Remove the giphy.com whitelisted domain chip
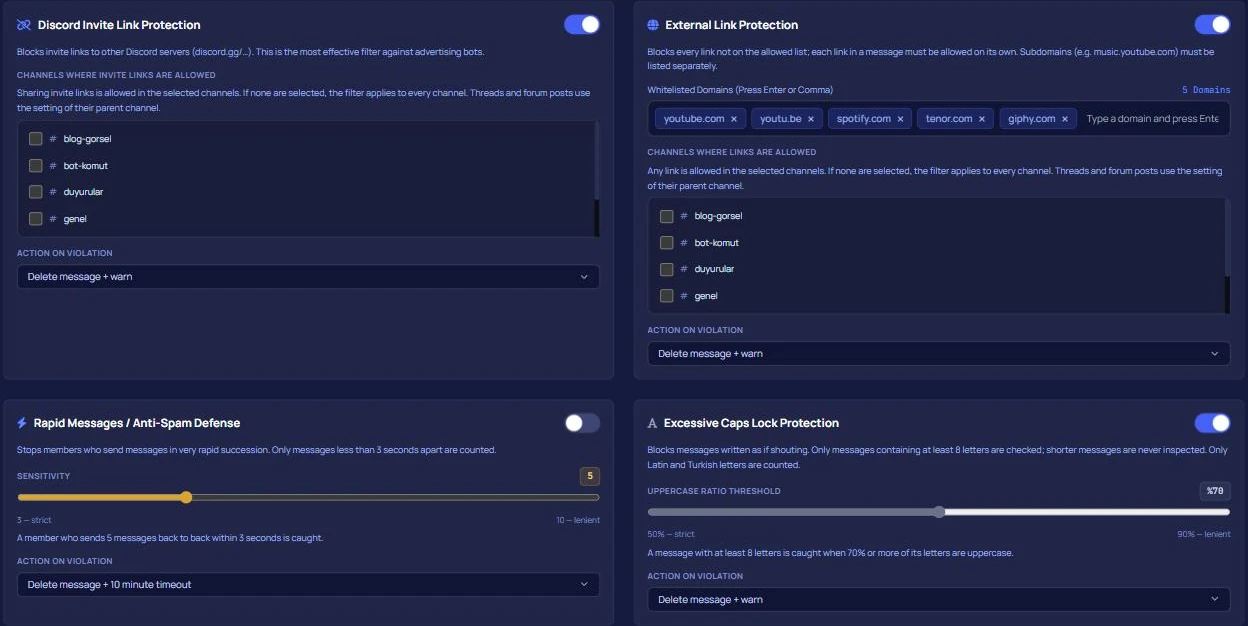1248x626 pixels. [1064, 119]
